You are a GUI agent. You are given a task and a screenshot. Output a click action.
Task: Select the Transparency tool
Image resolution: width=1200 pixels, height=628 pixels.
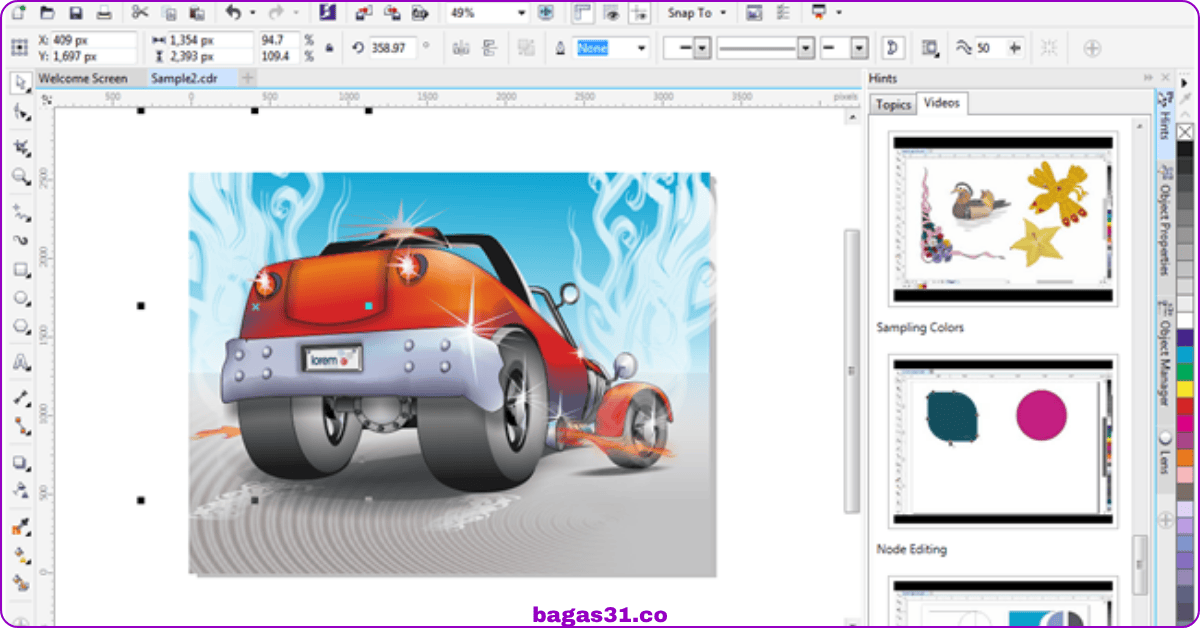(20, 490)
